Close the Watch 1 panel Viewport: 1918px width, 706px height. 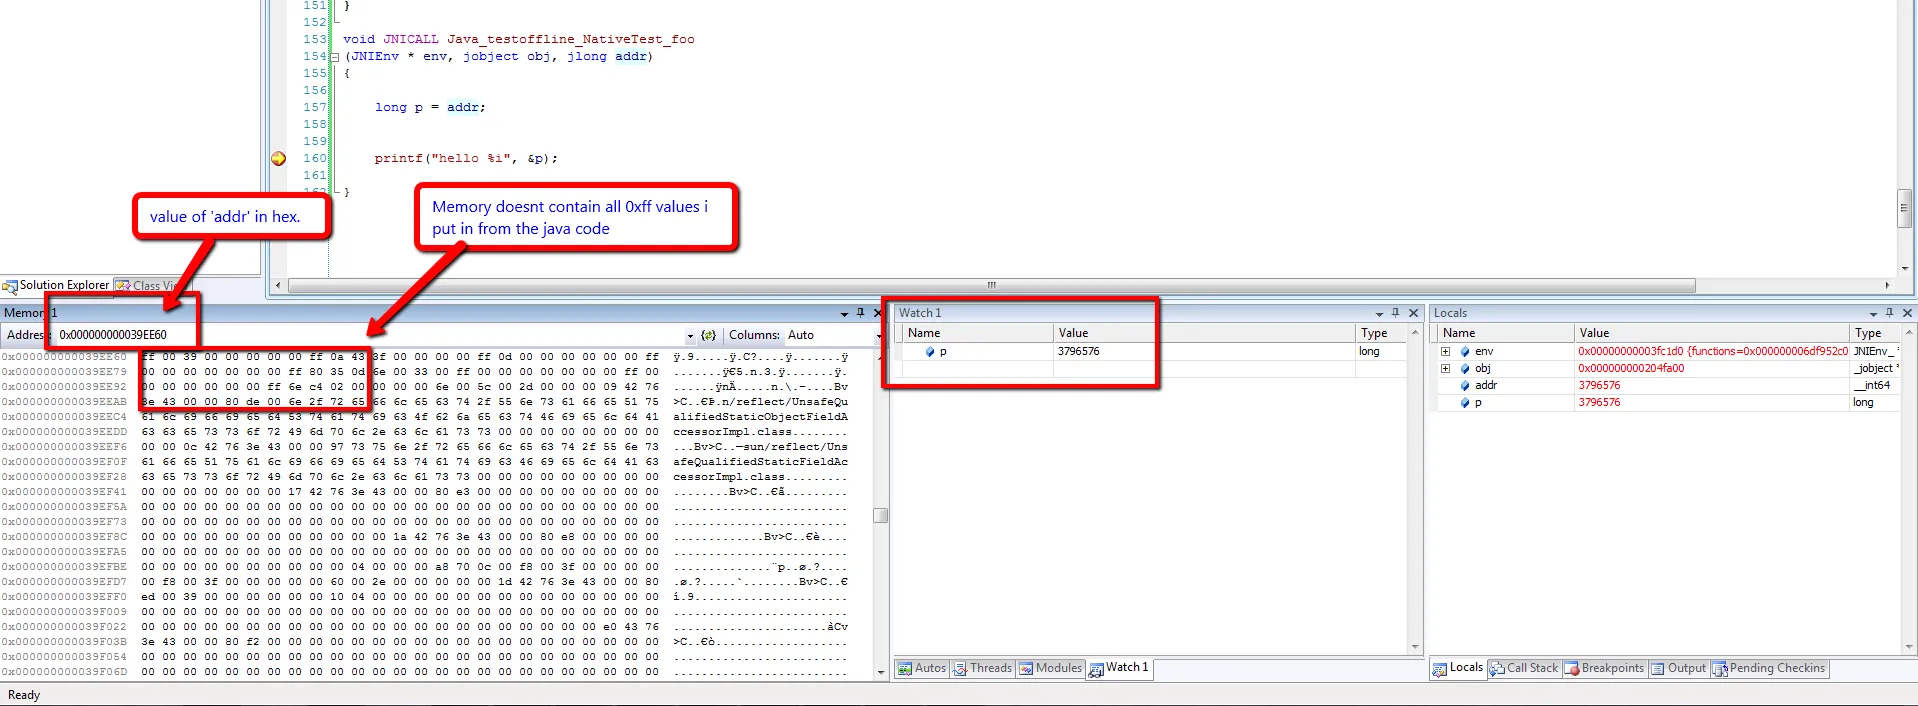click(1414, 313)
